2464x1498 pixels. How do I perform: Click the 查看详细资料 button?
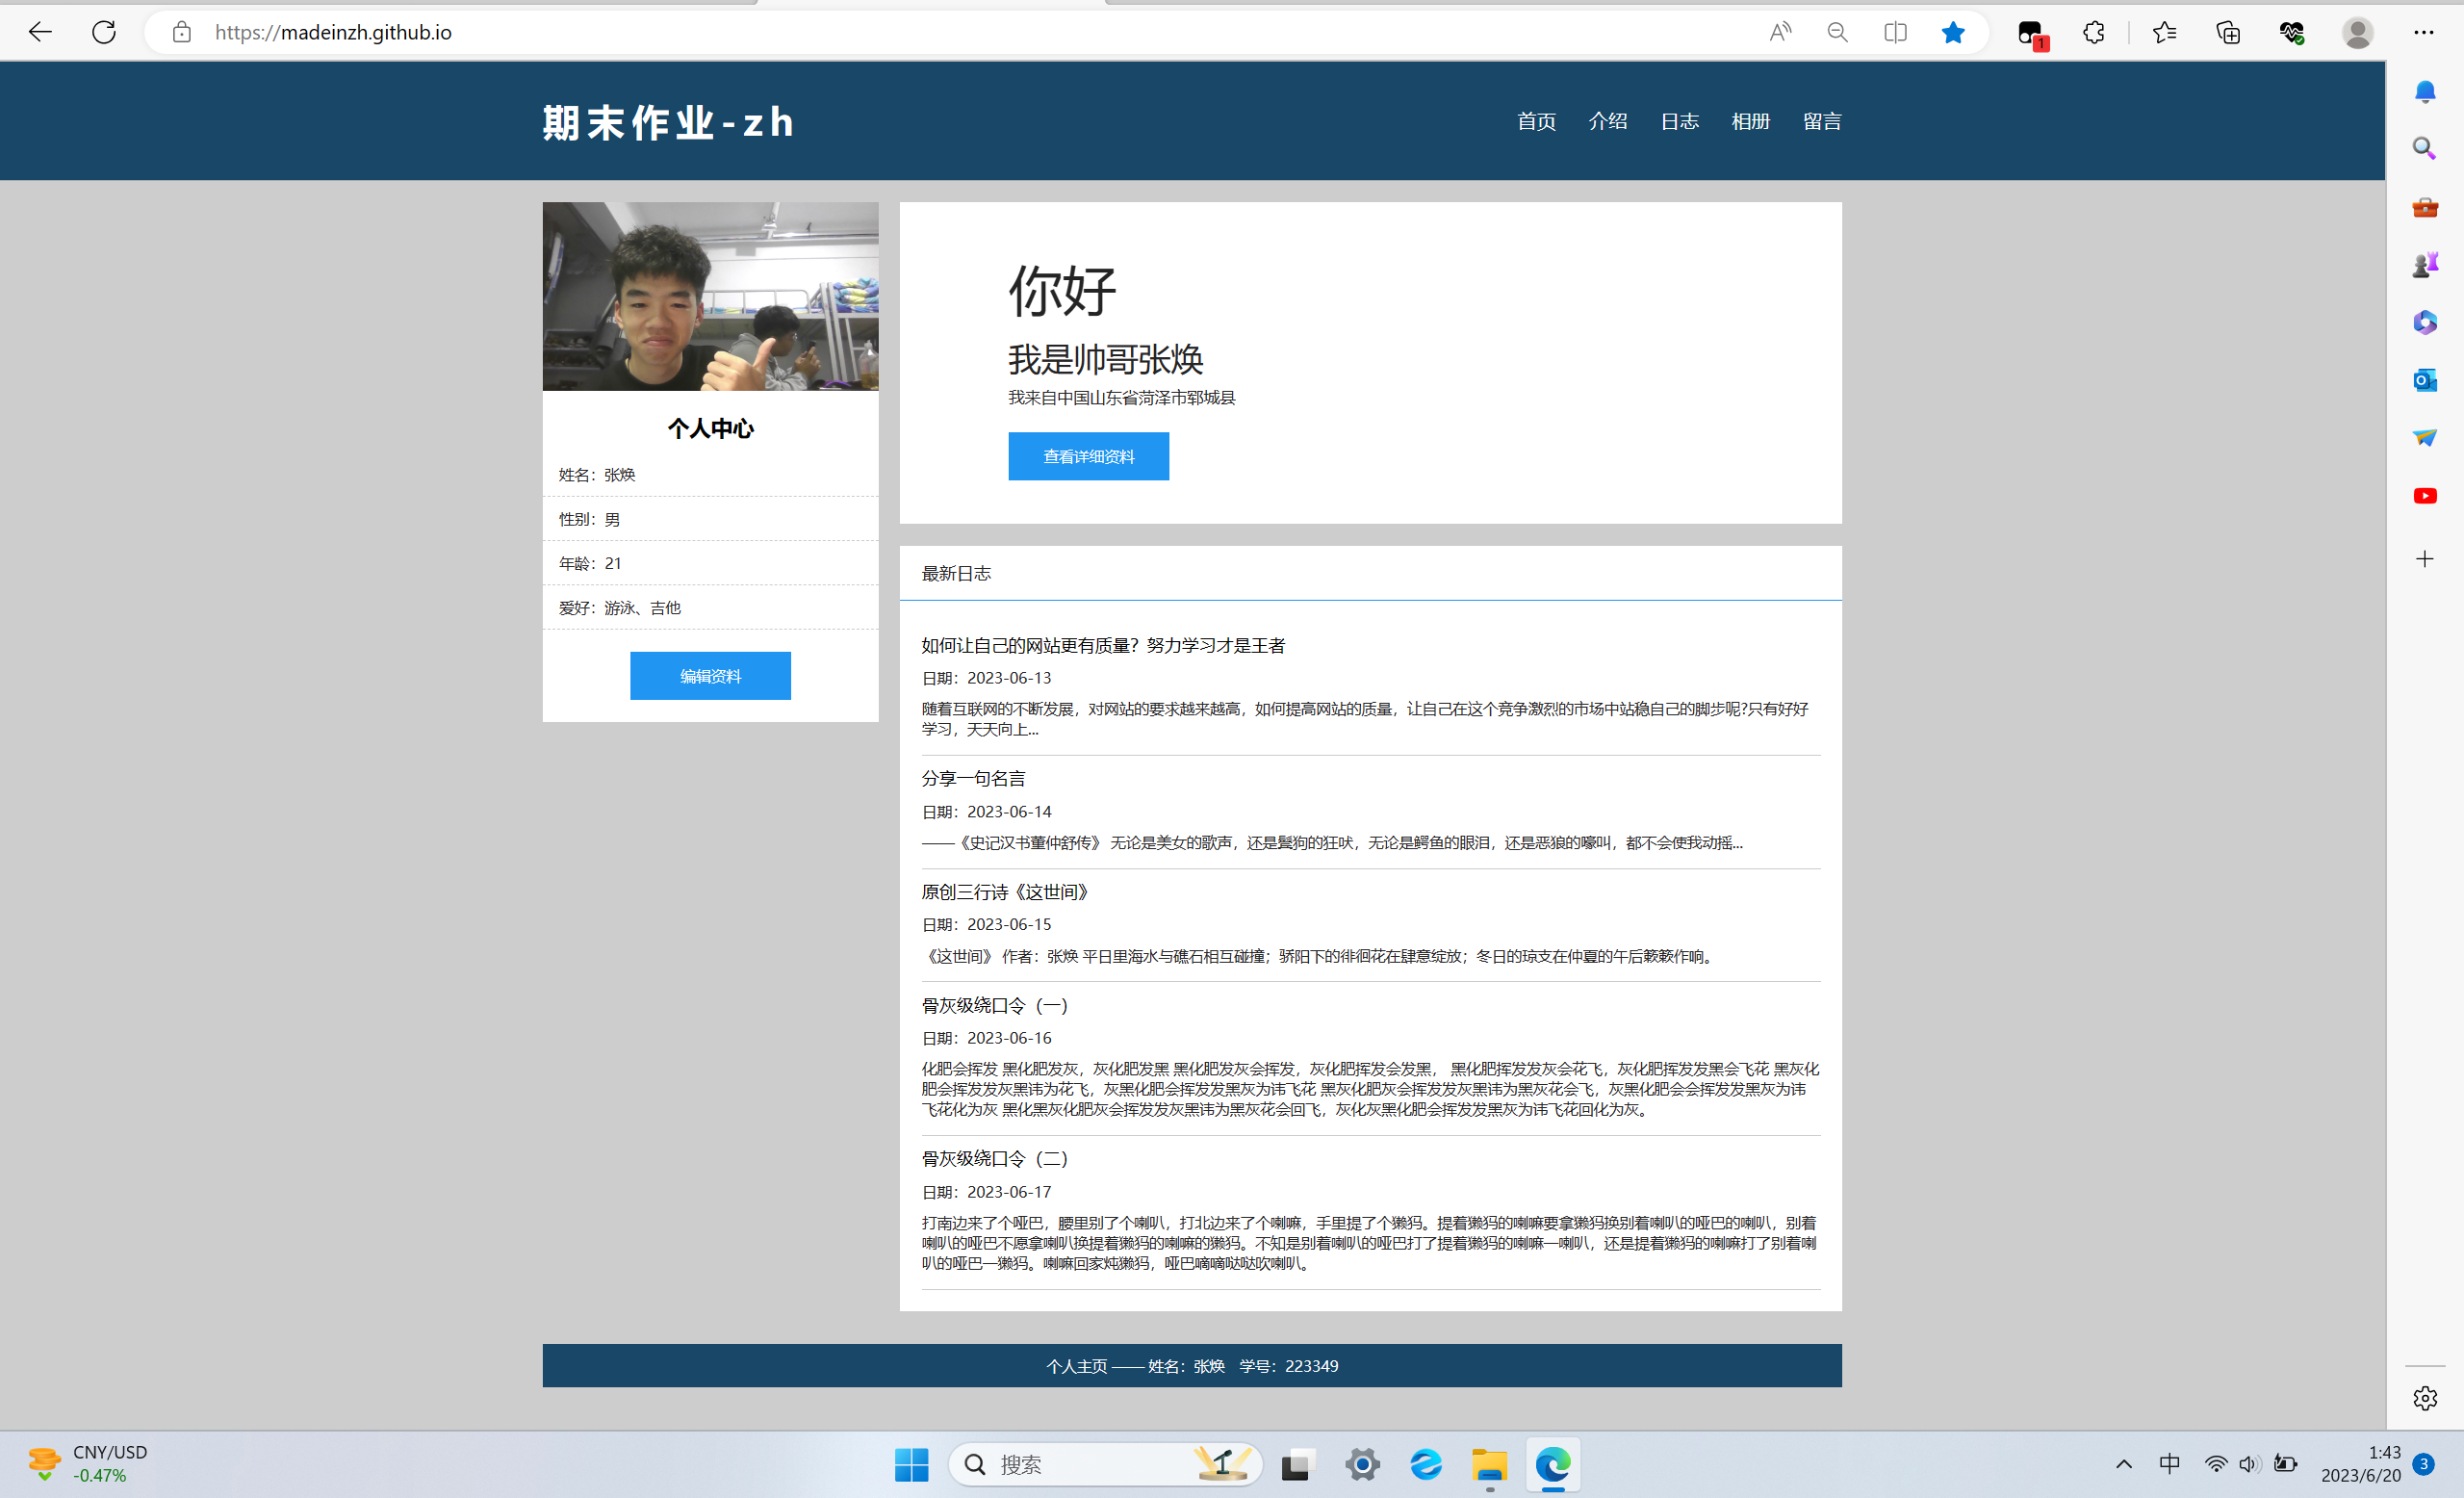1088,456
